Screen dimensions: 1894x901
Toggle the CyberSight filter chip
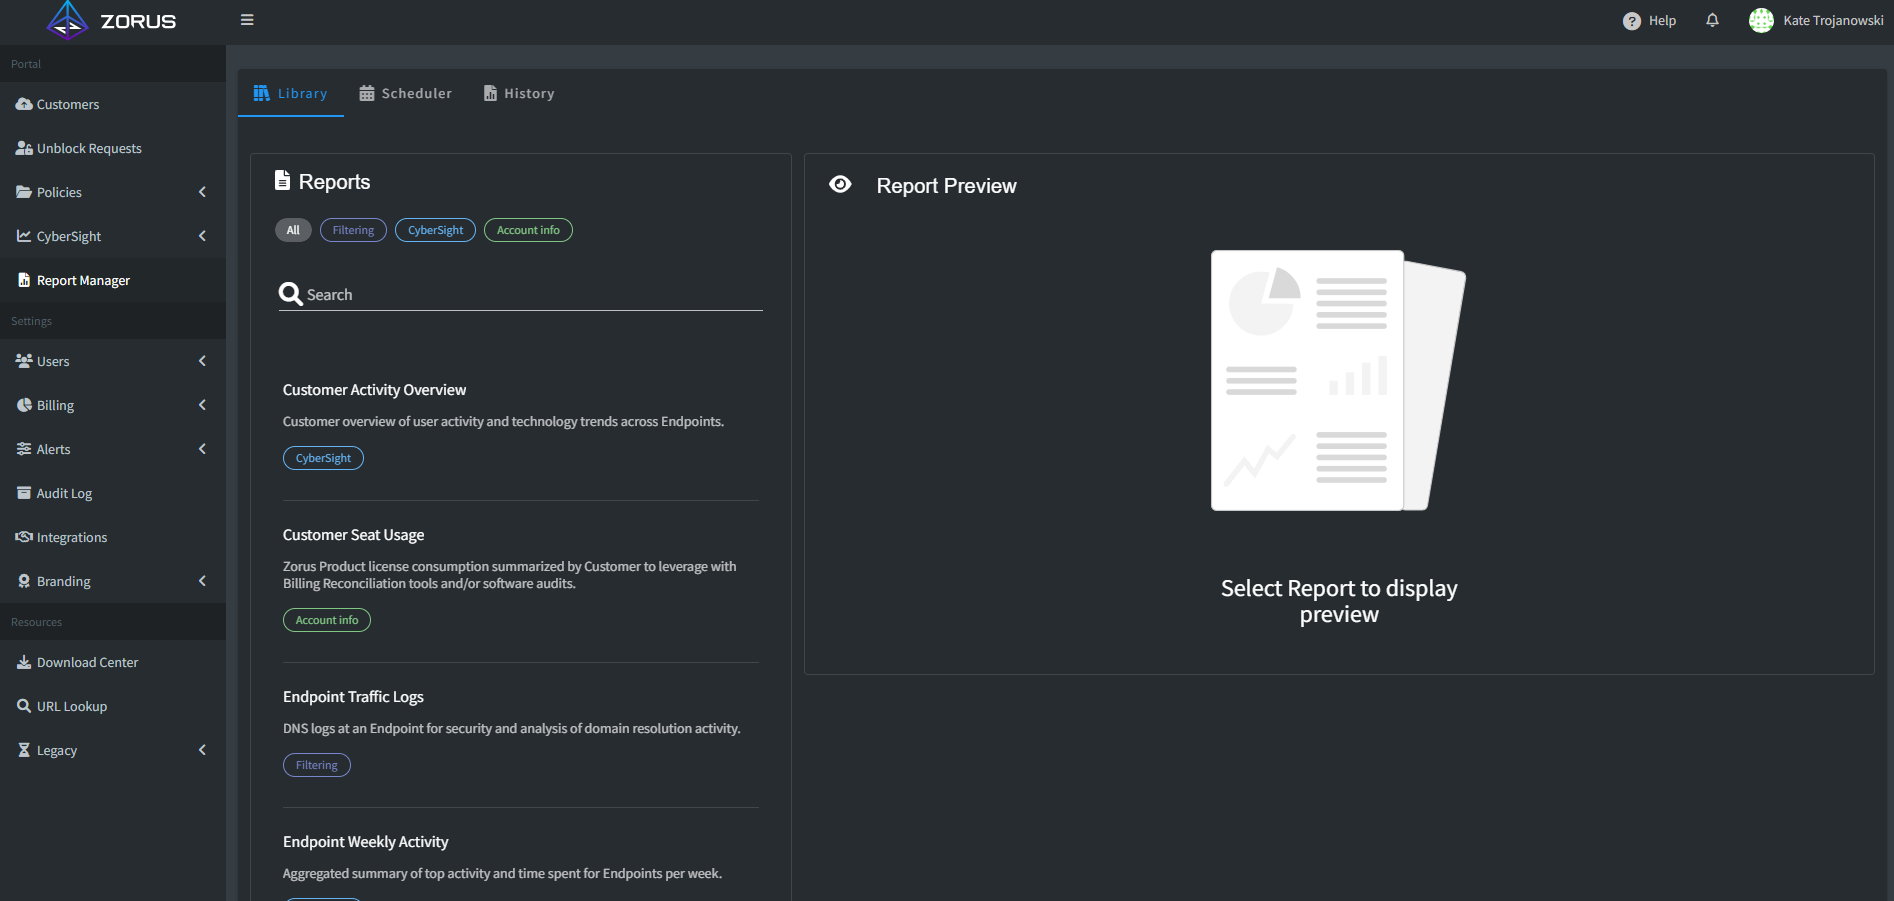point(434,229)
